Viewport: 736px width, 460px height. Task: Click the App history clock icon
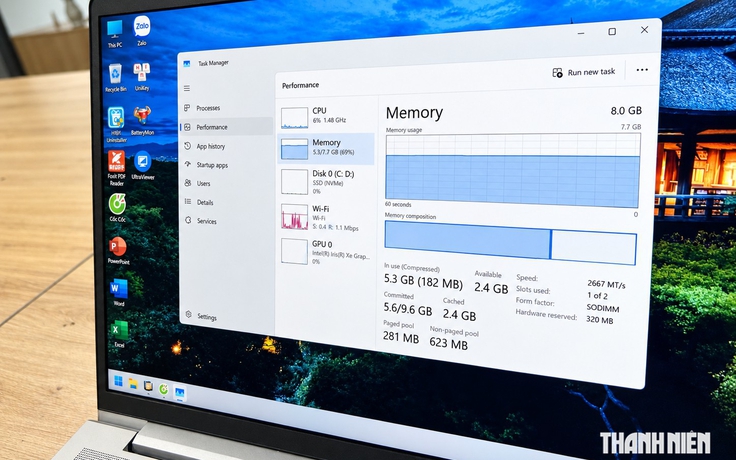click(x=187, y=146)
